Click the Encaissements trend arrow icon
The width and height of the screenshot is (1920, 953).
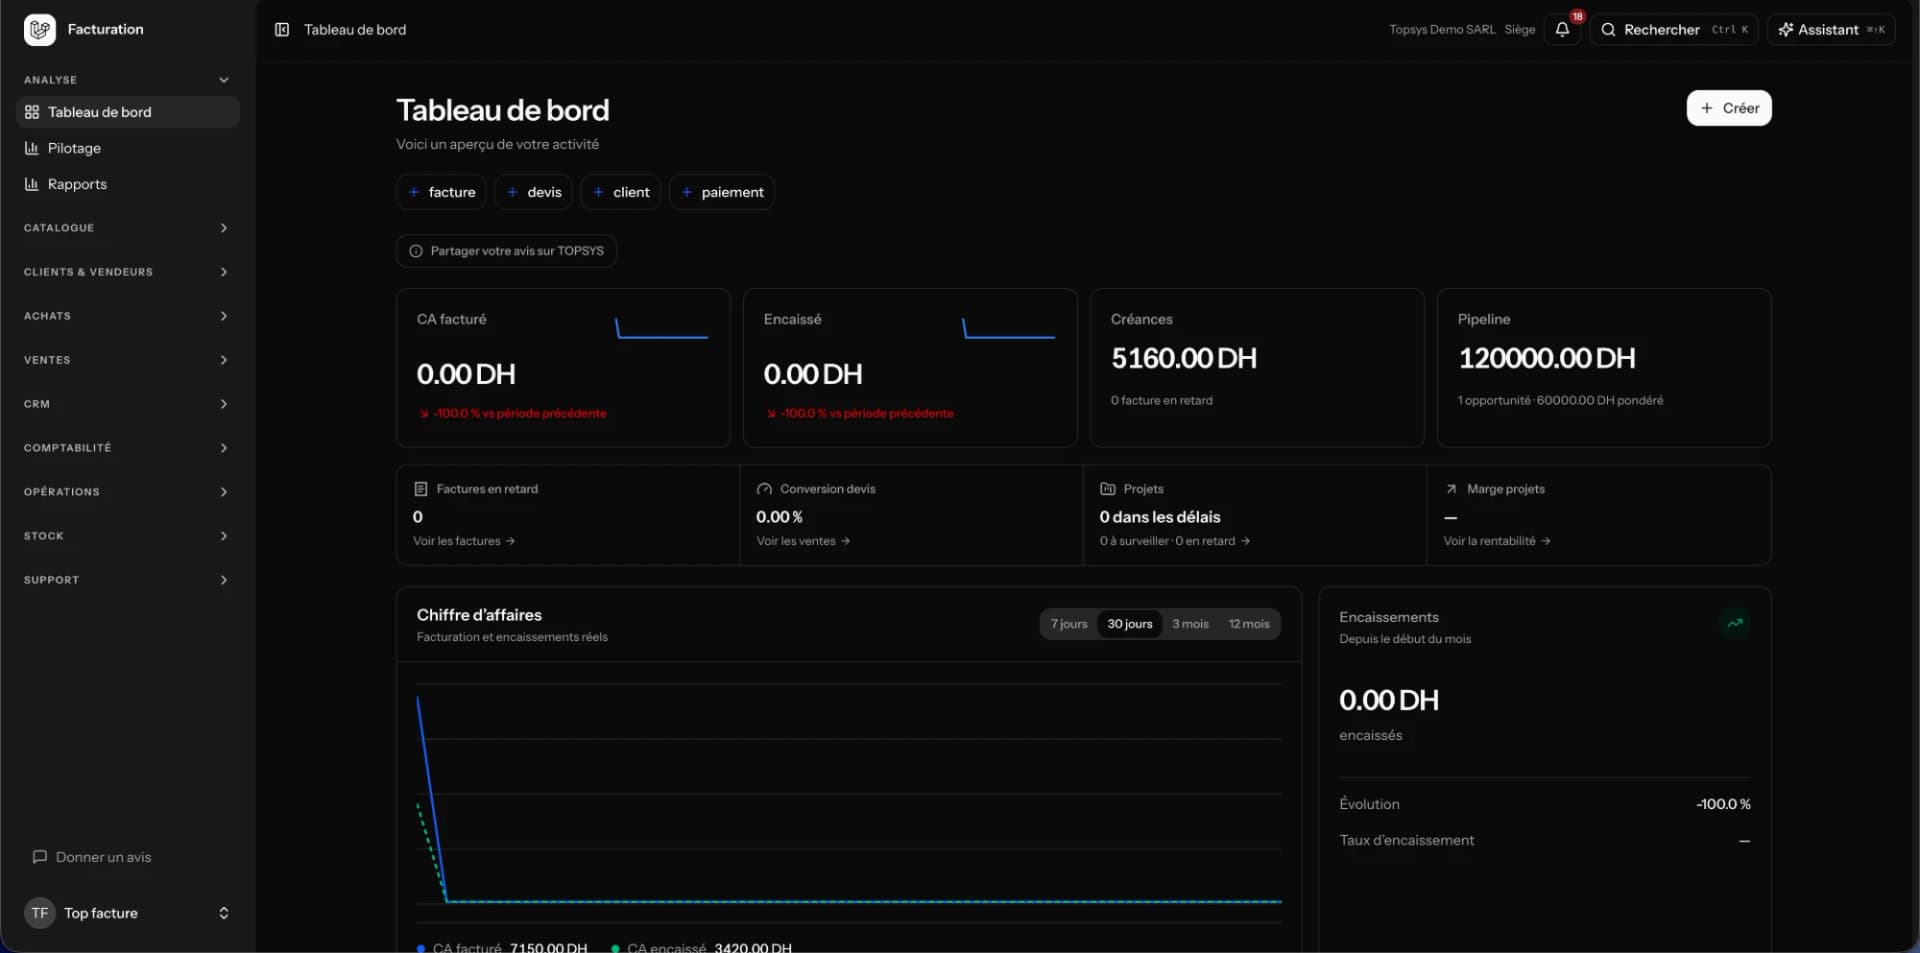pyautogui.click(x=1735, y=623)
